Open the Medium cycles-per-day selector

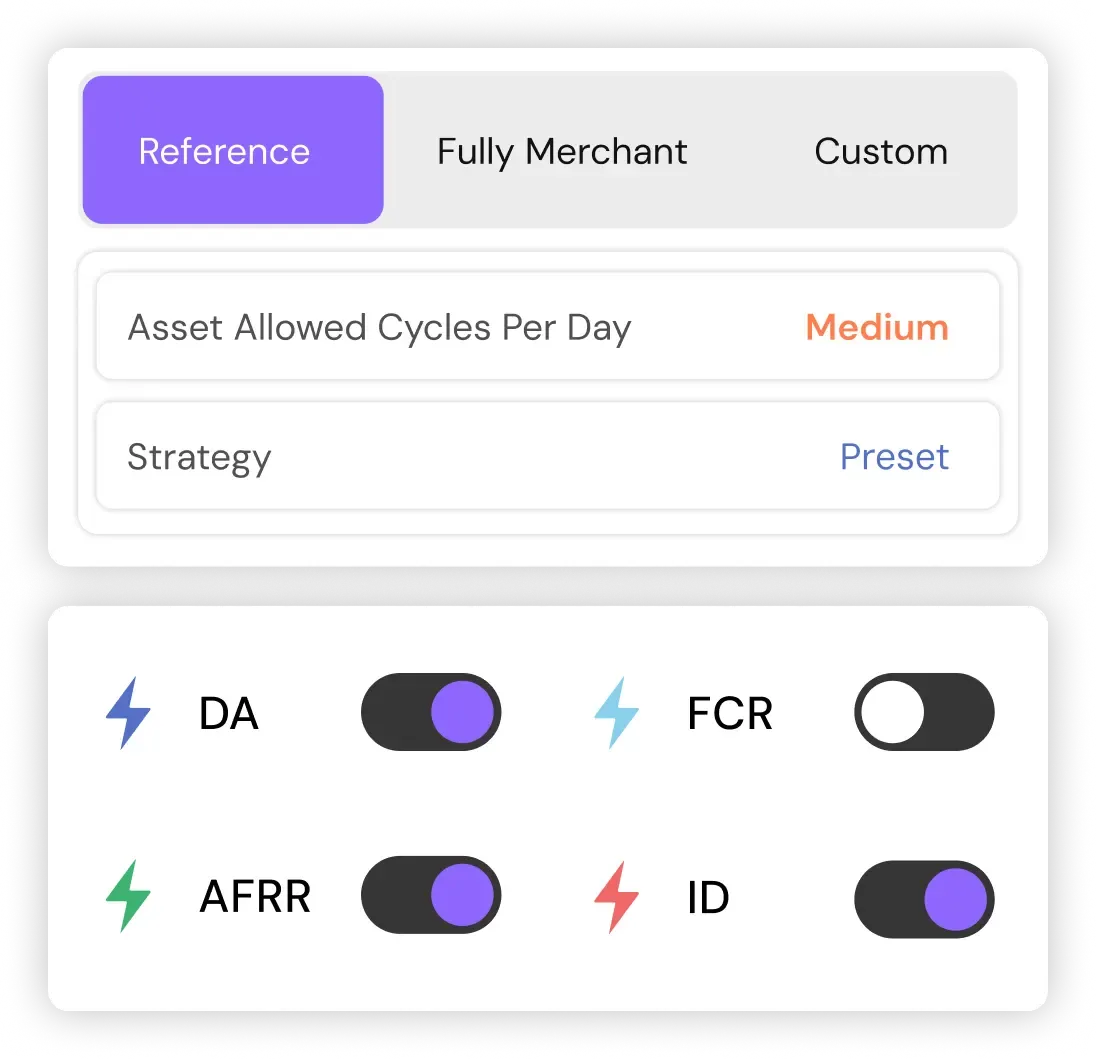pyautogui.click(x=877, y=327)
